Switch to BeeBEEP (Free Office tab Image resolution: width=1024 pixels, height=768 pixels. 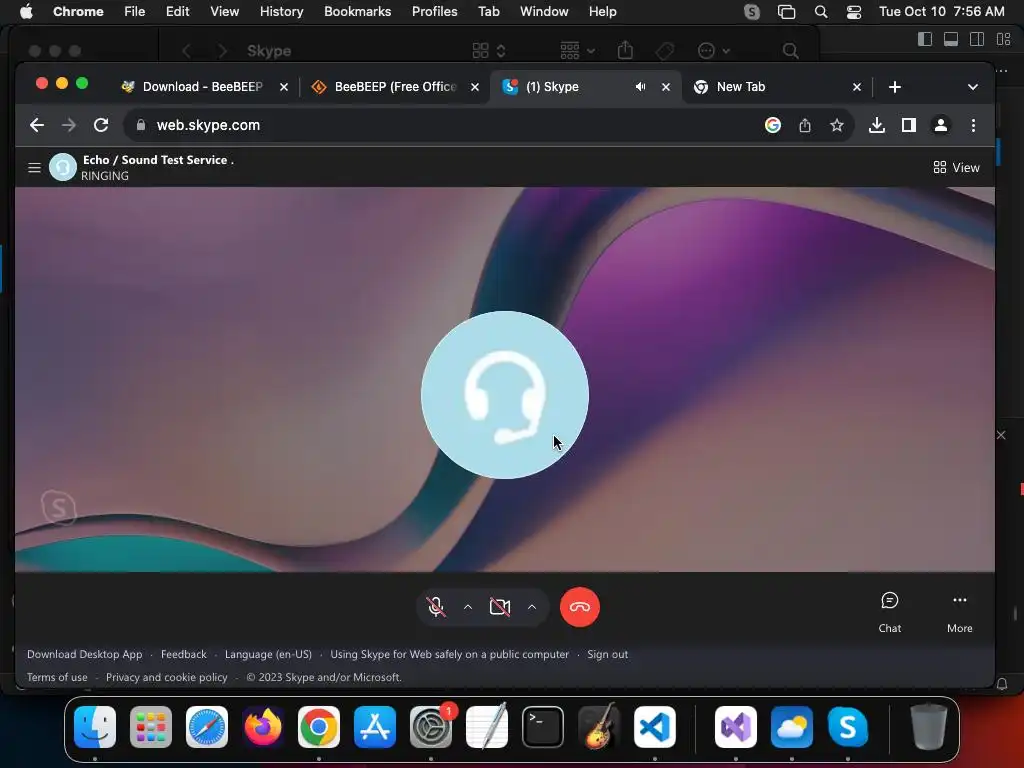(395, 87)
